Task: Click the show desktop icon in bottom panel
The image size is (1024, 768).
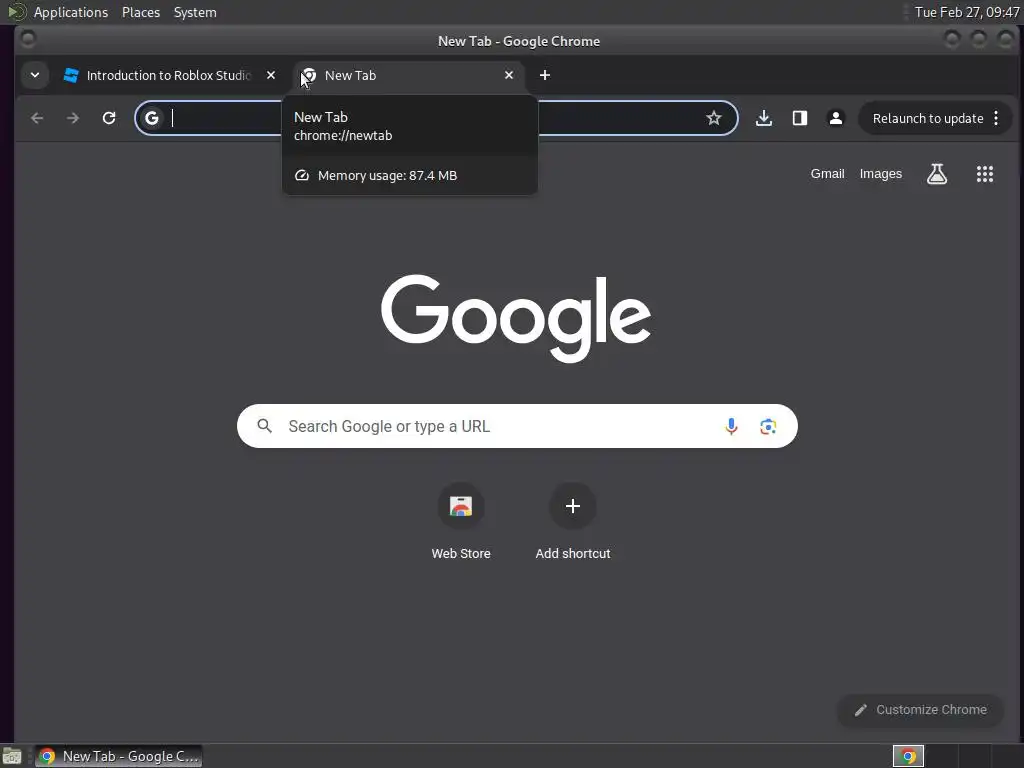Action: click(x=12, y=756)
